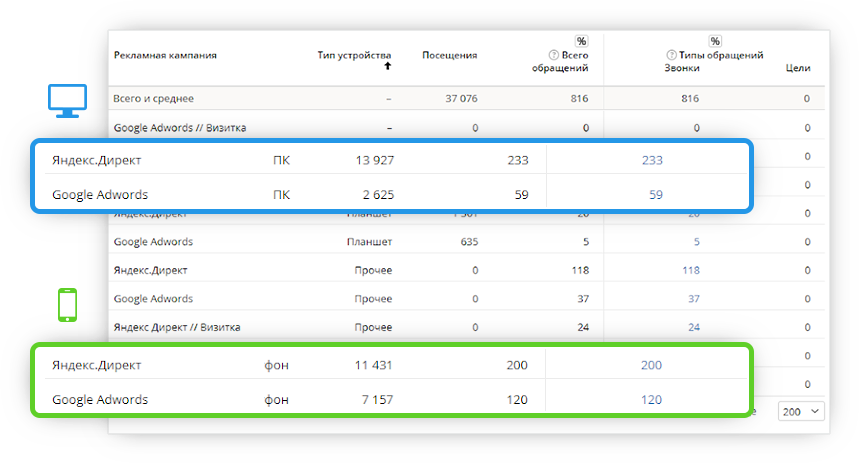Click Планшет device cell for Google Adwords
Viewport: 859px width, 463px height.
369,242
